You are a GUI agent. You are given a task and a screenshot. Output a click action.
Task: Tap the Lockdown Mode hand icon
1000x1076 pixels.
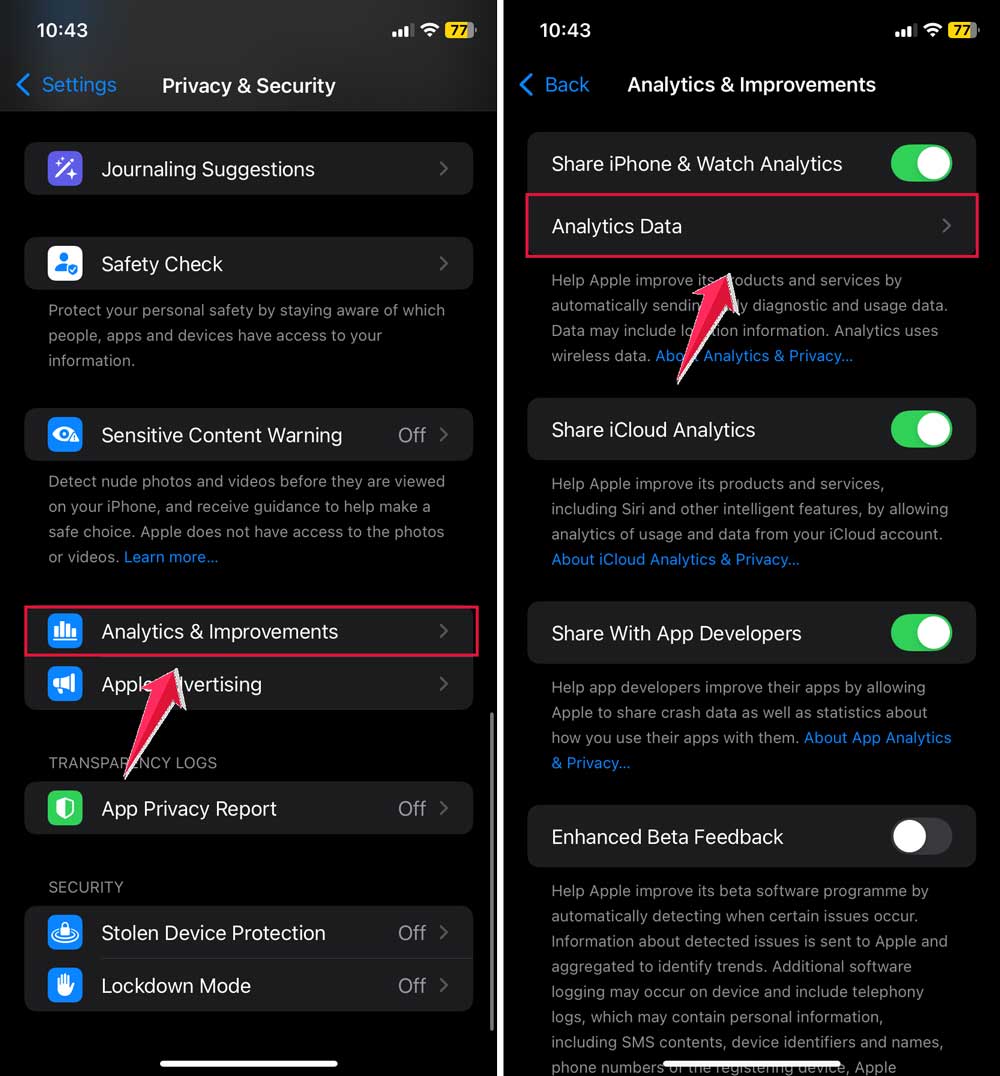click(x=65, y=985)
